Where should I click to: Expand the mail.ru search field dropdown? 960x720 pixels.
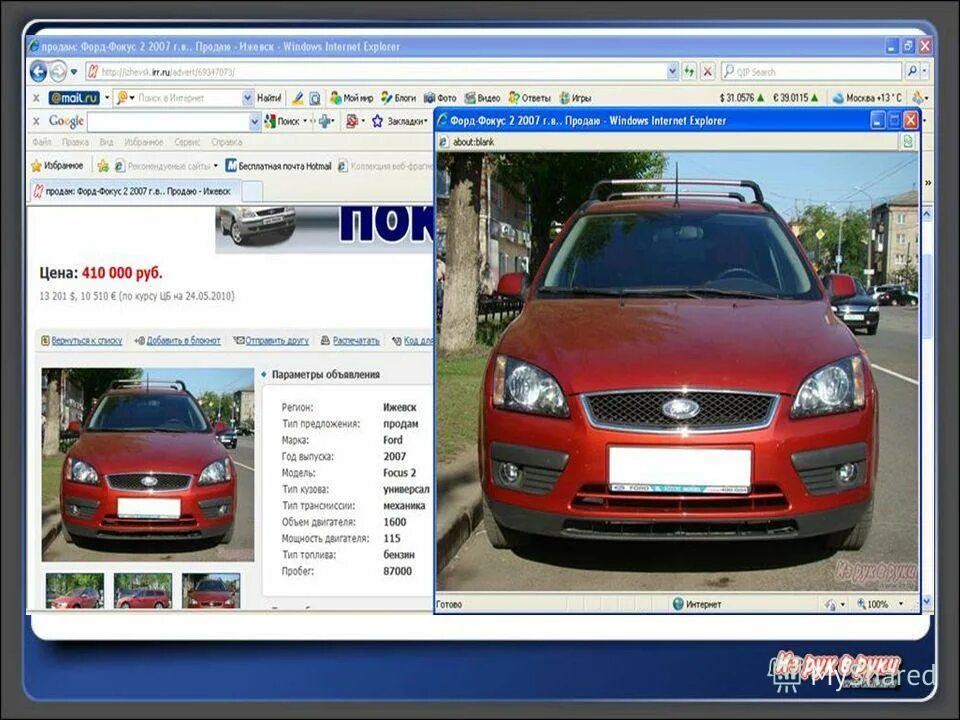click(x=247, y=98)
